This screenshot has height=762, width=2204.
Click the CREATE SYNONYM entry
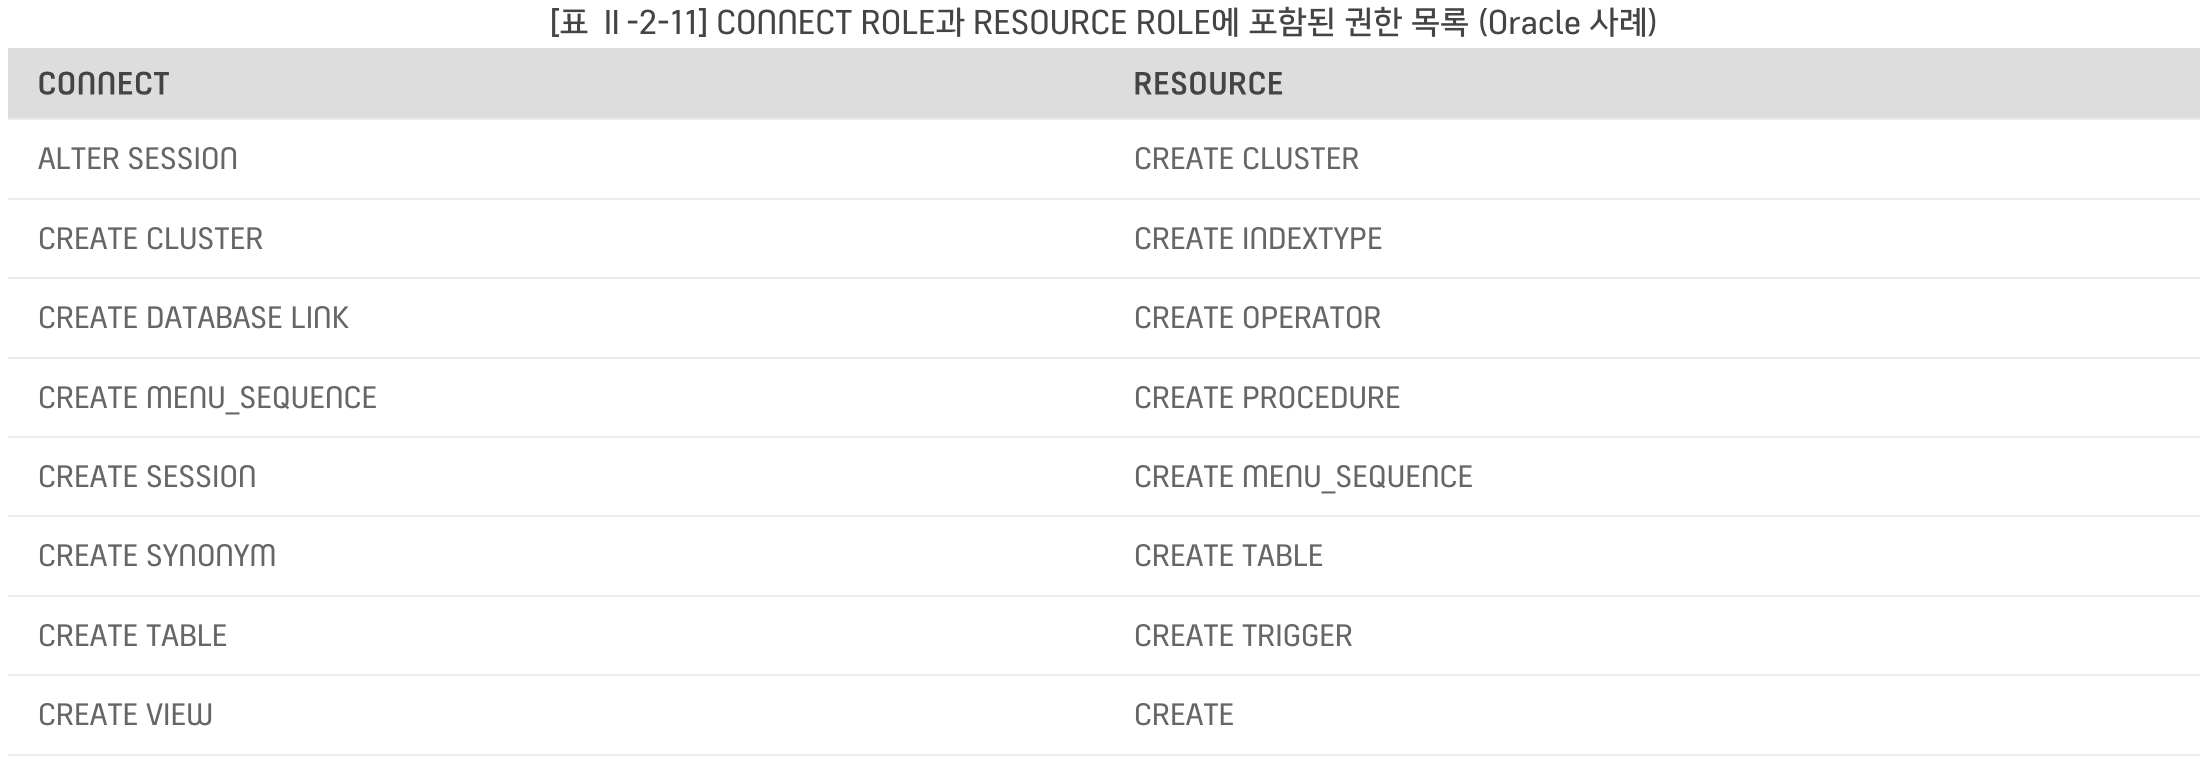coord(157,556)
